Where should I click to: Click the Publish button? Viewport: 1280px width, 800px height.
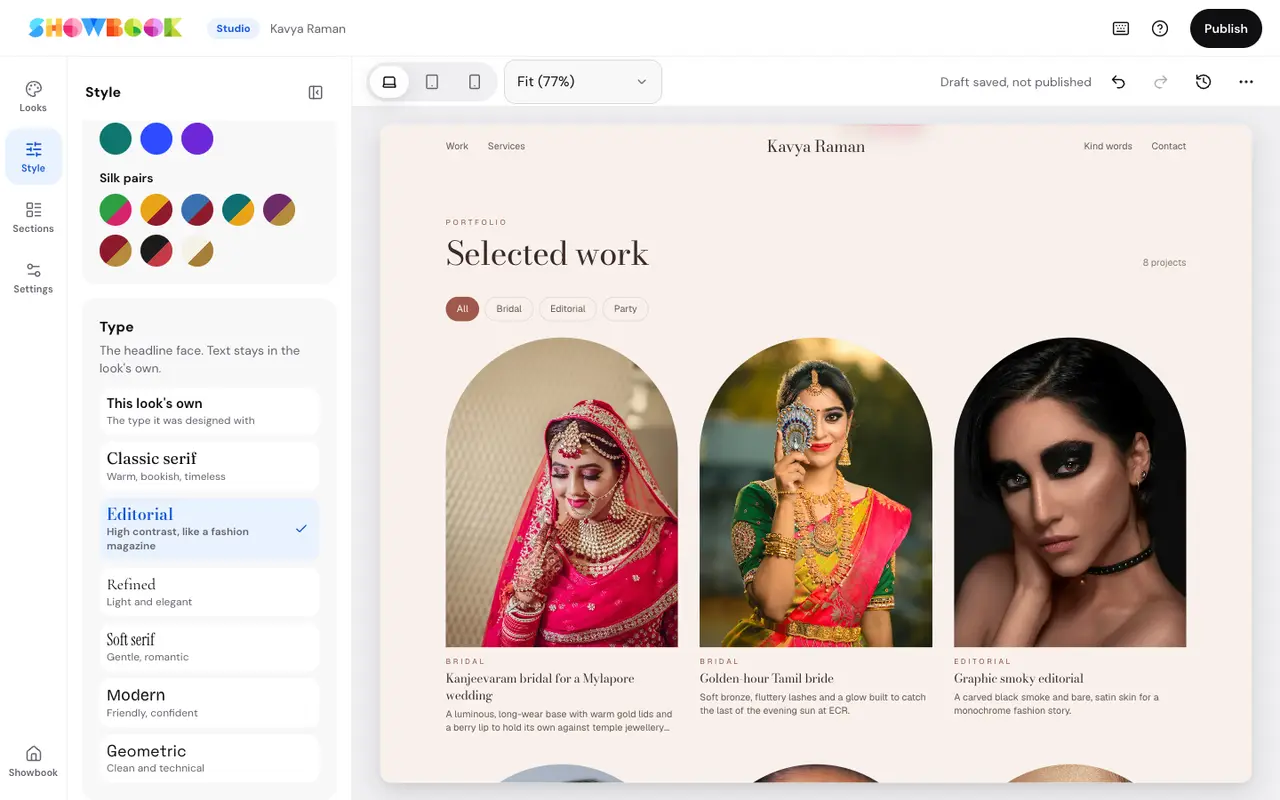click(1225, 29)
